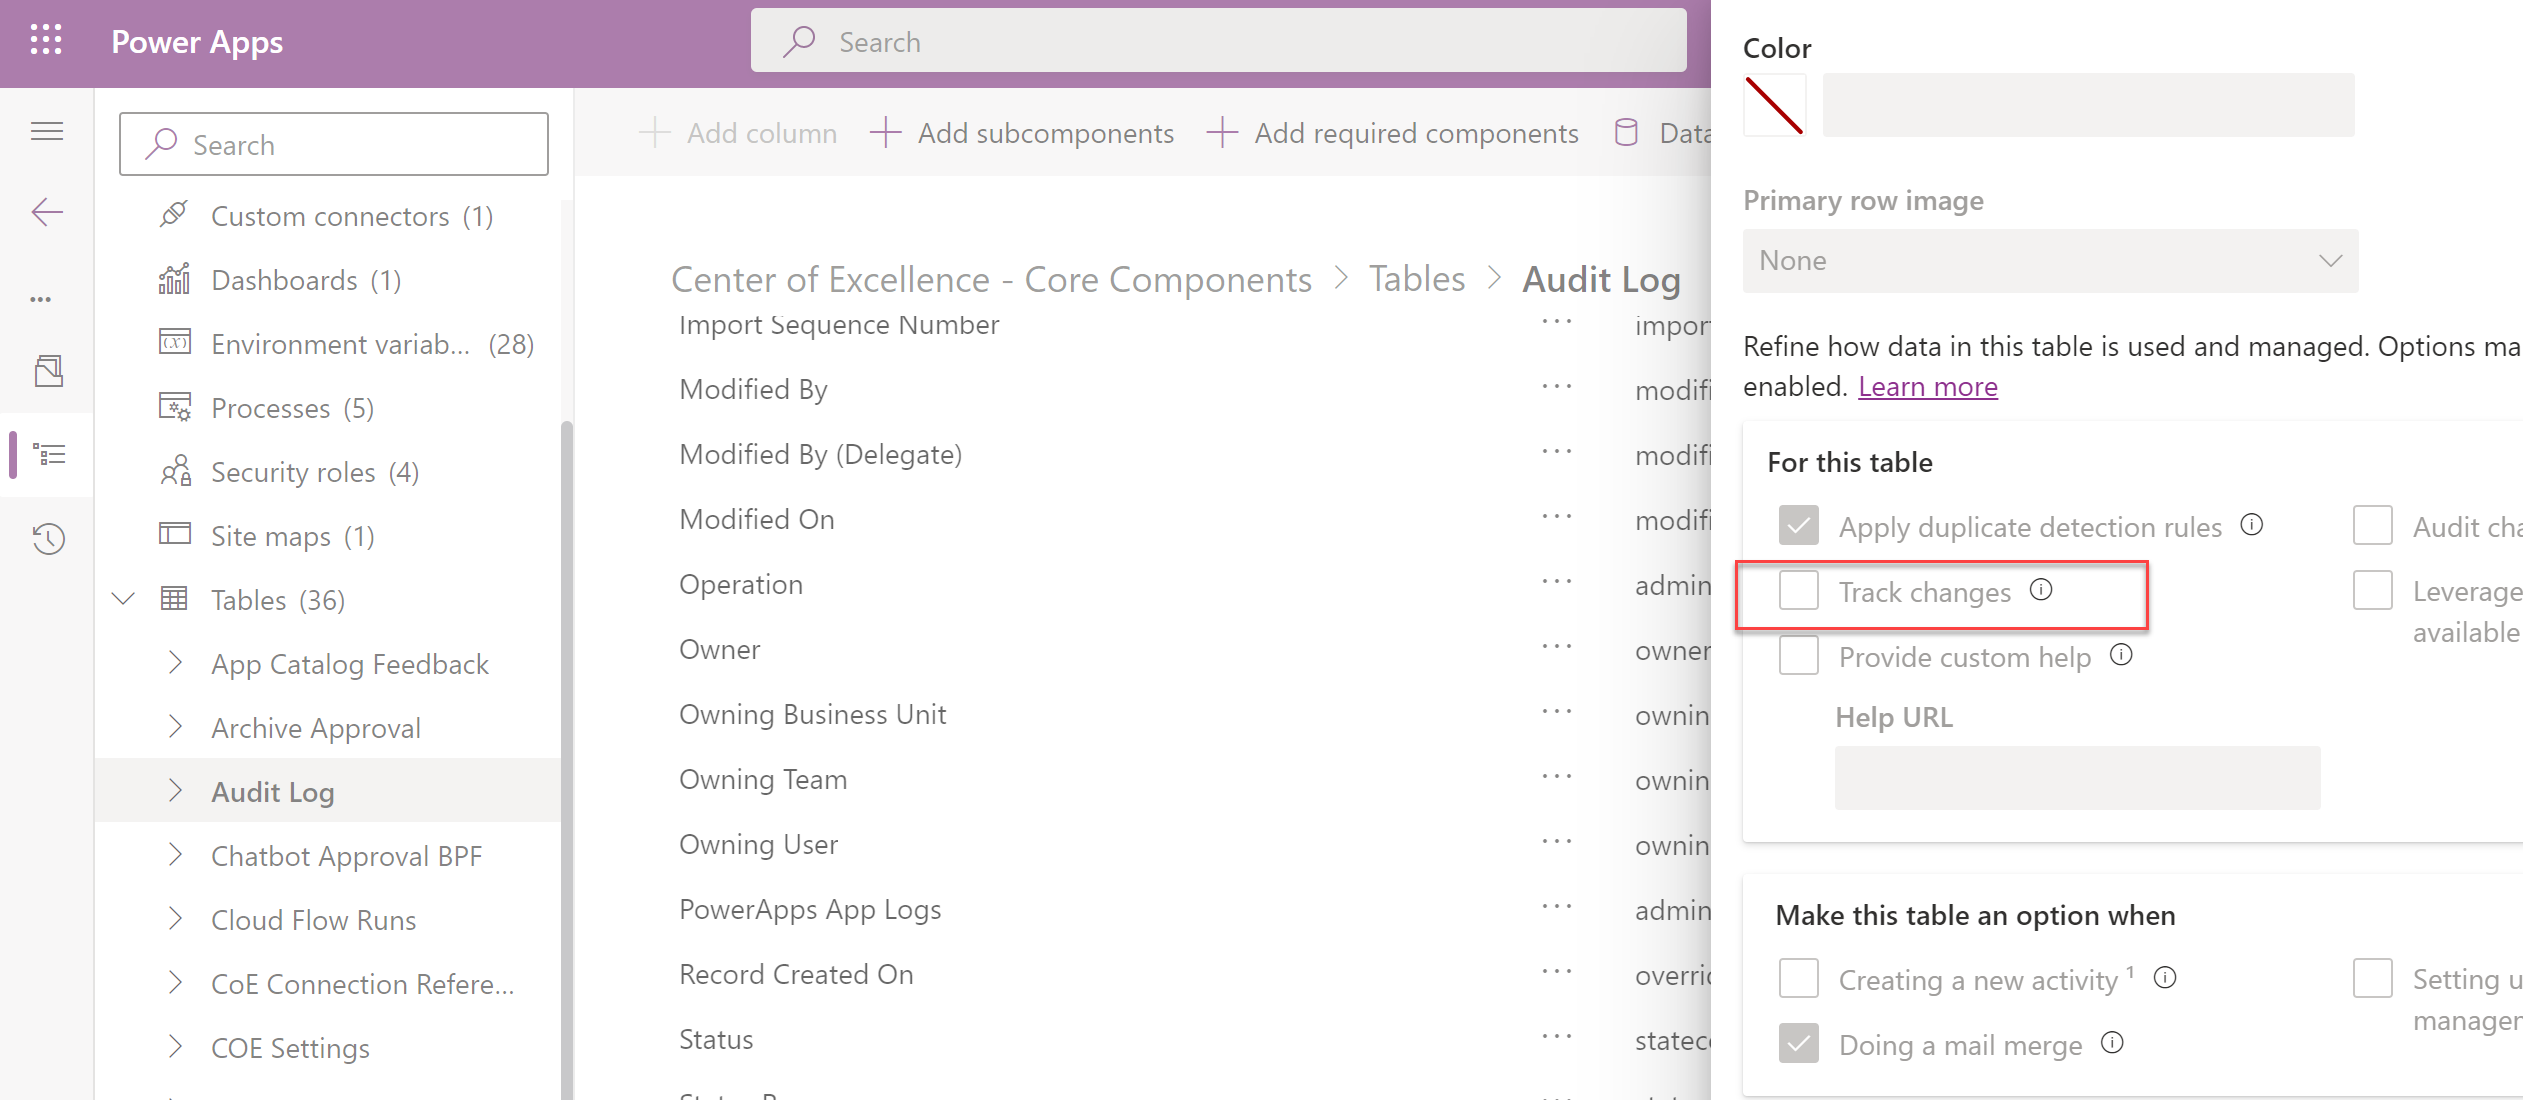Click the Color swatch box
The width and height of the screenshot is (2523, 1100).
pyautogui.click(x=1774, y=105)
